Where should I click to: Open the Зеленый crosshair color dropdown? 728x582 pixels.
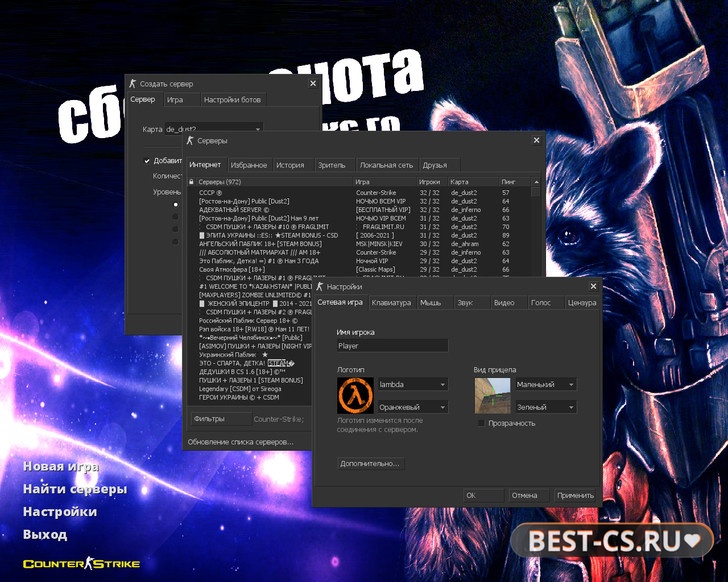(546, 407)
